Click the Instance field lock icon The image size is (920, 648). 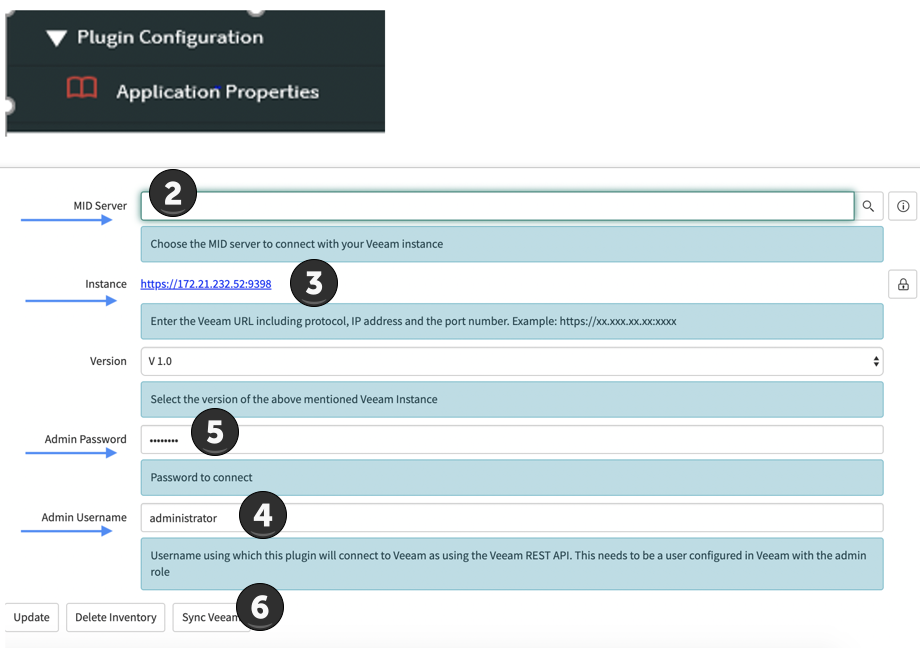pos(902,285)
